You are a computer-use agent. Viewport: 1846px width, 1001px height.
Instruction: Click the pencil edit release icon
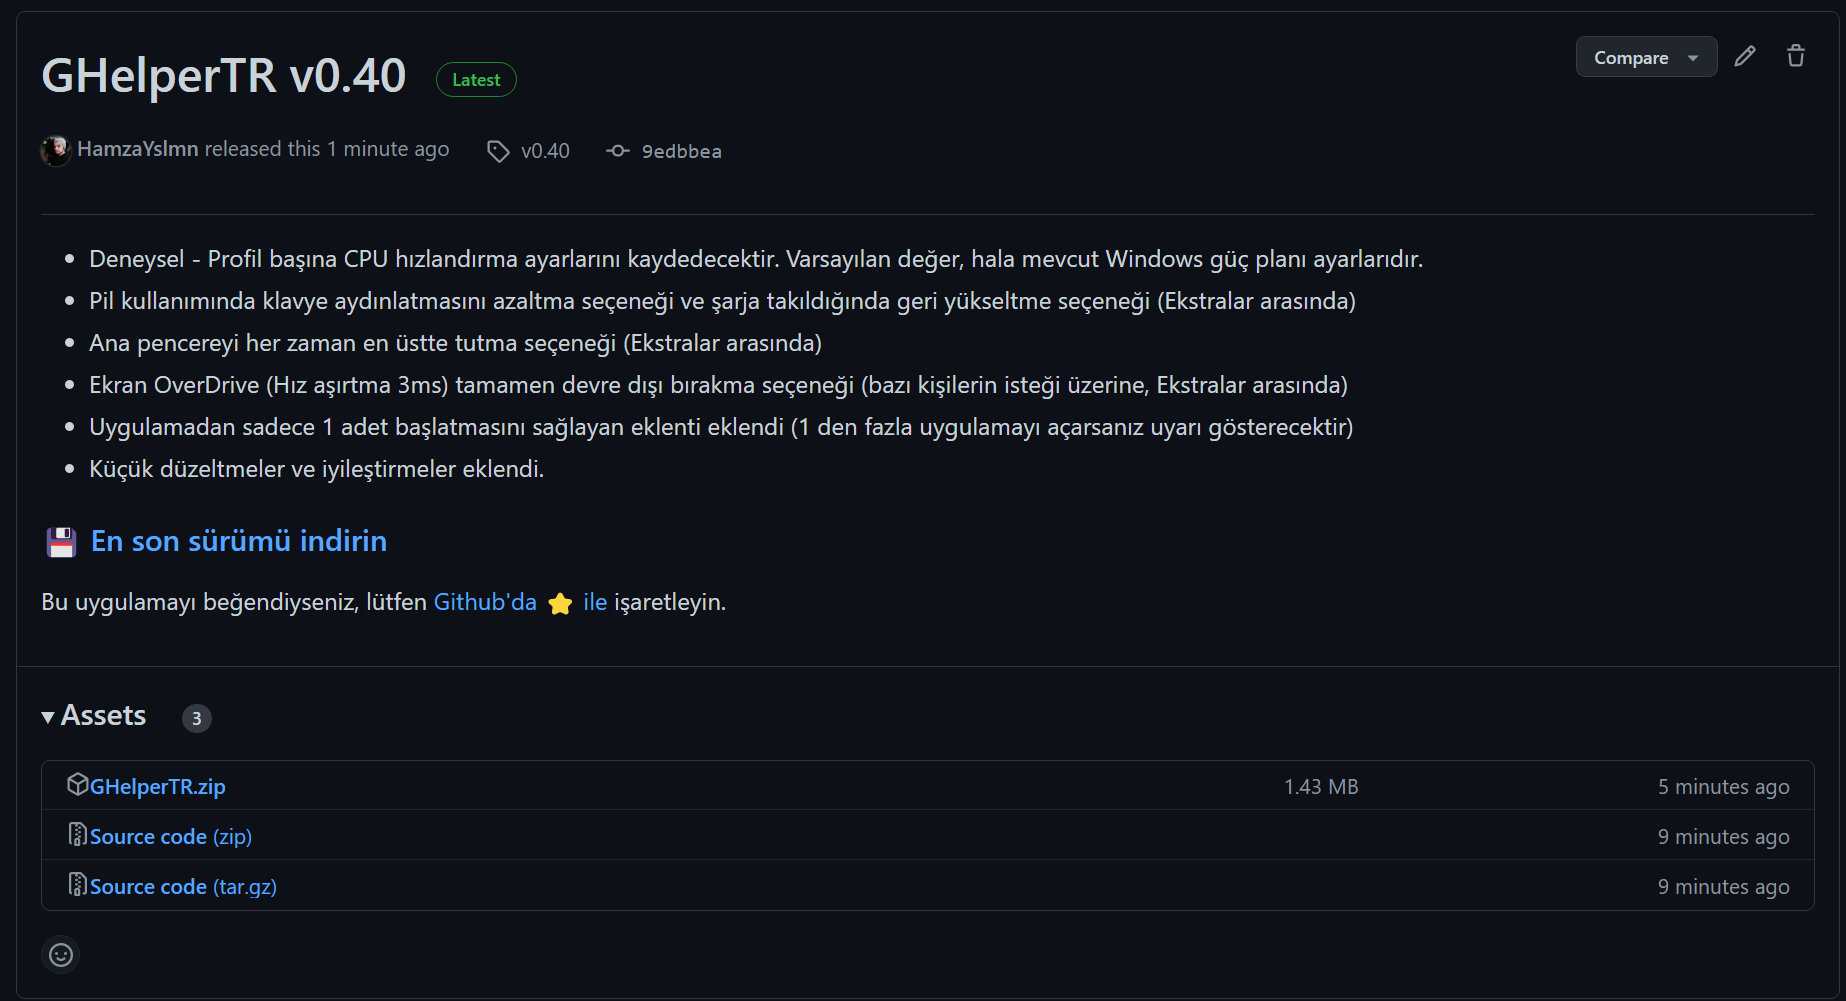tap(1745, 56)
